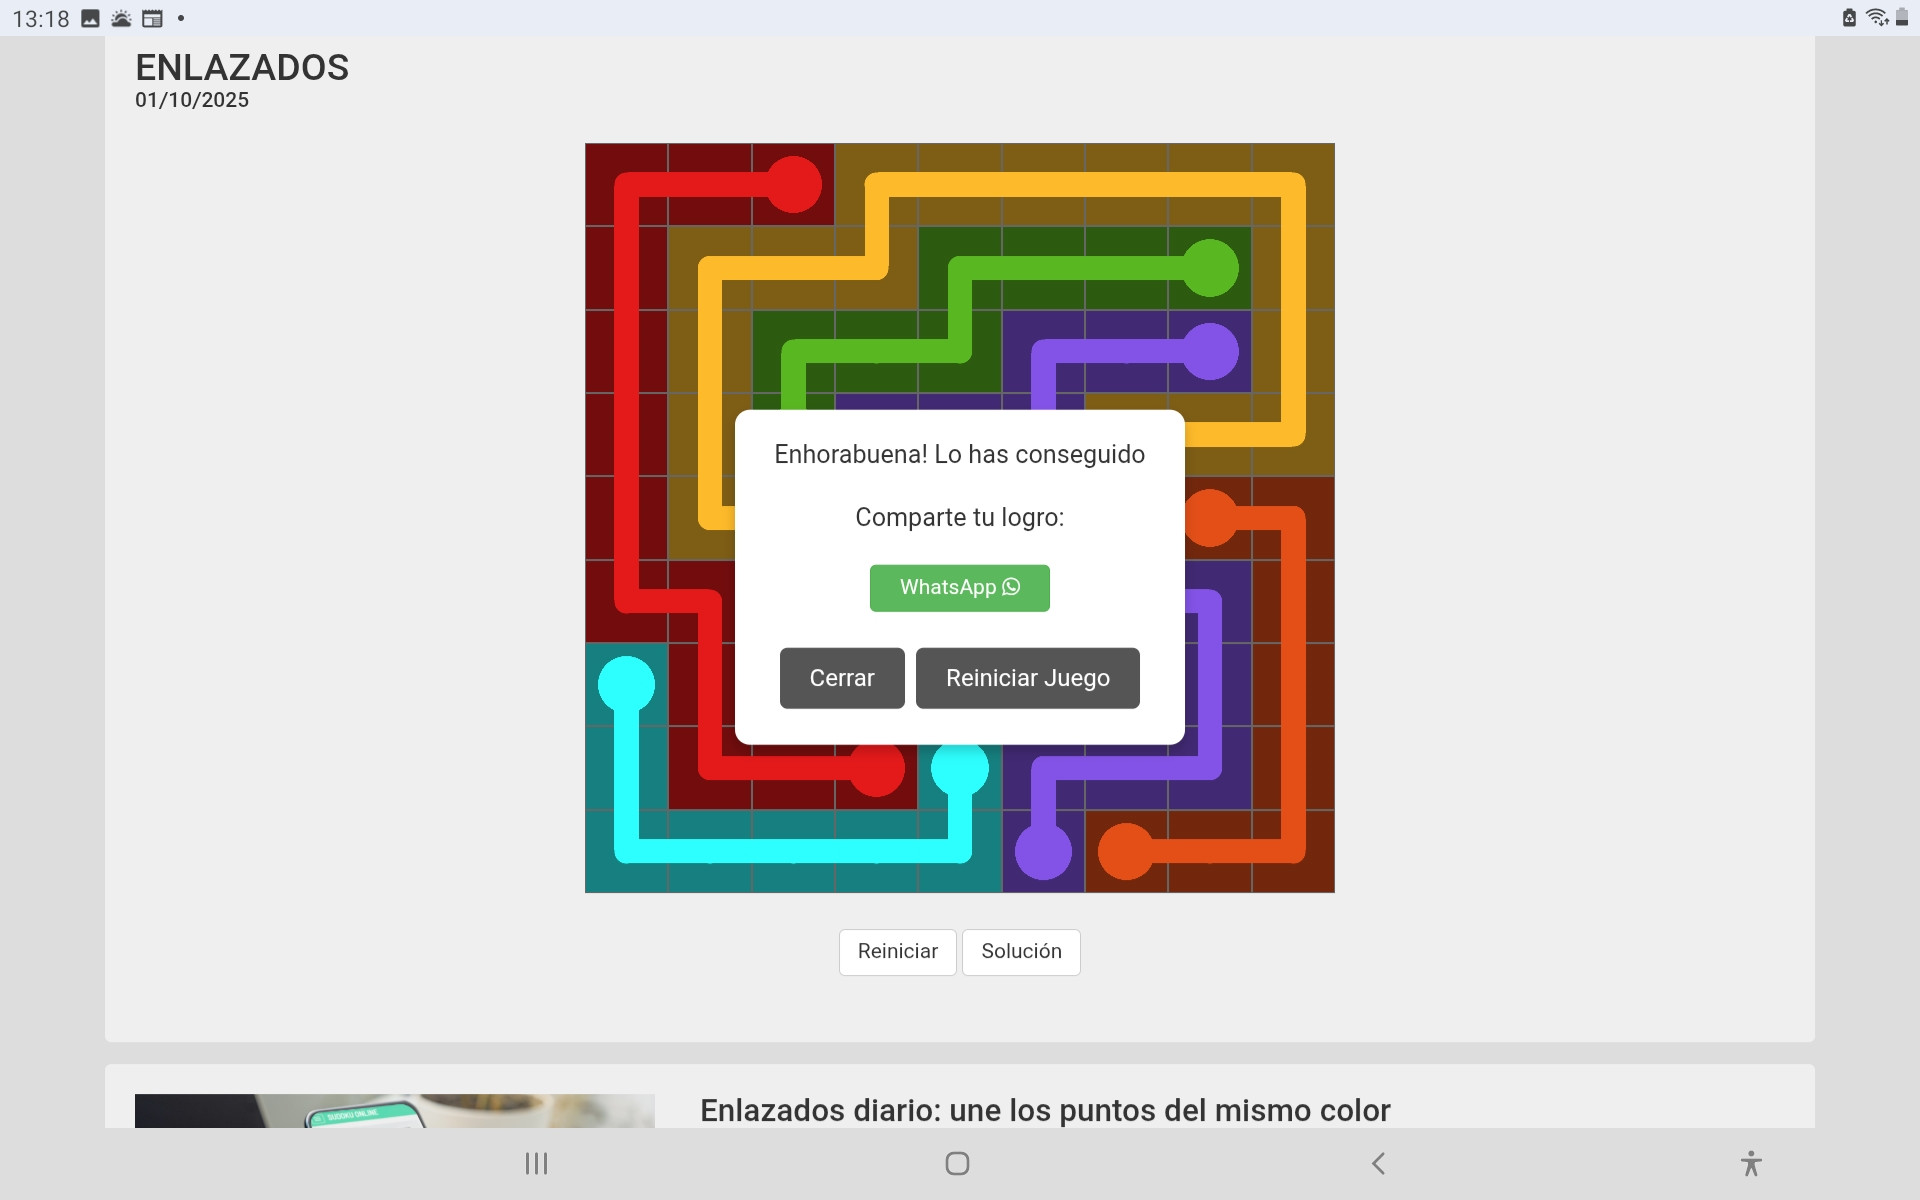Click the orange endpoint dot in the bottom row

pyautogui.click(x=1126, y=851)
